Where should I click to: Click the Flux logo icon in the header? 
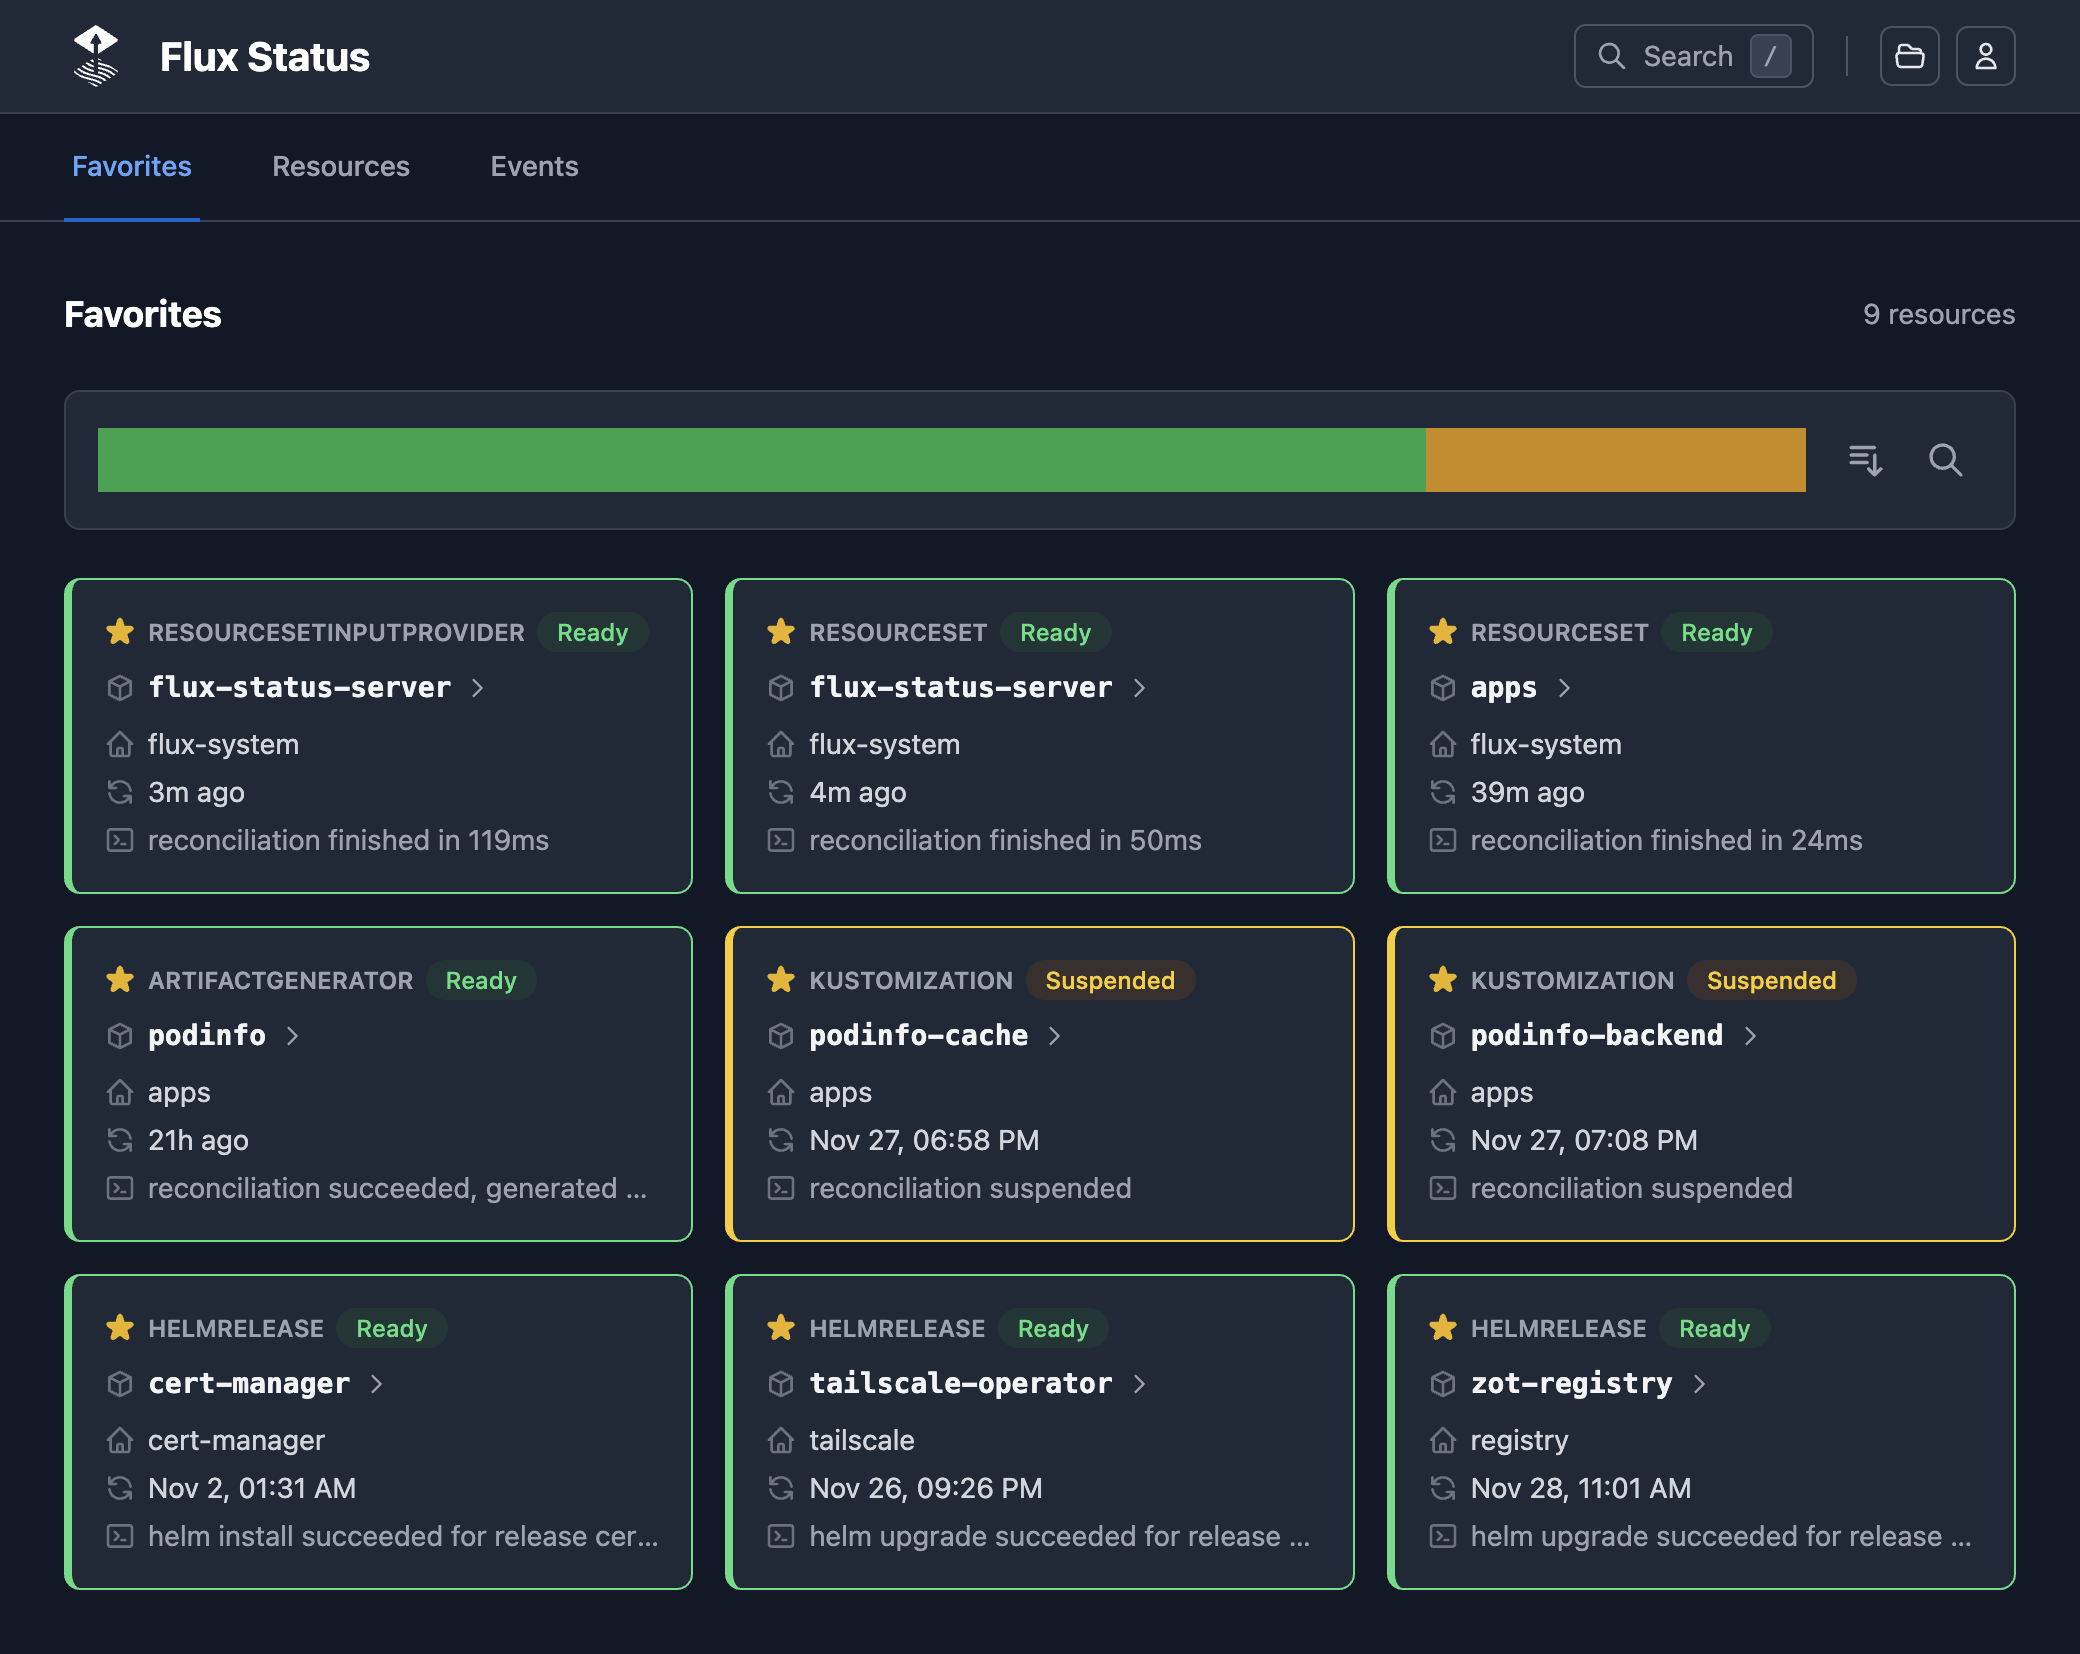(x=96, y=56)
